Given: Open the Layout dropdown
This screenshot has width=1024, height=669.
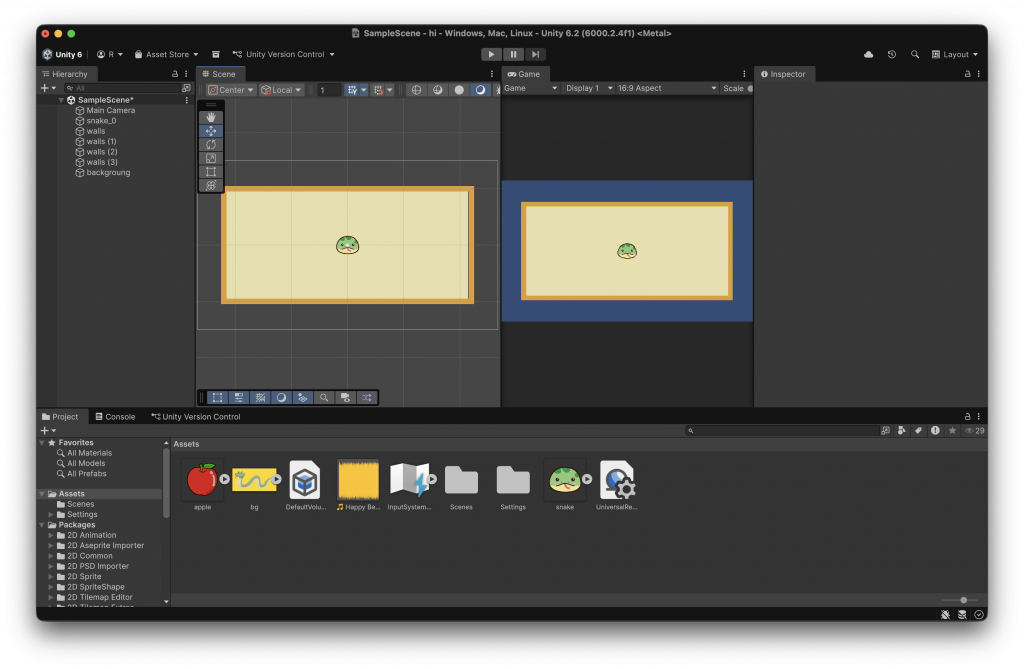Looking at the screenshot, I should [x=955, y=55].
